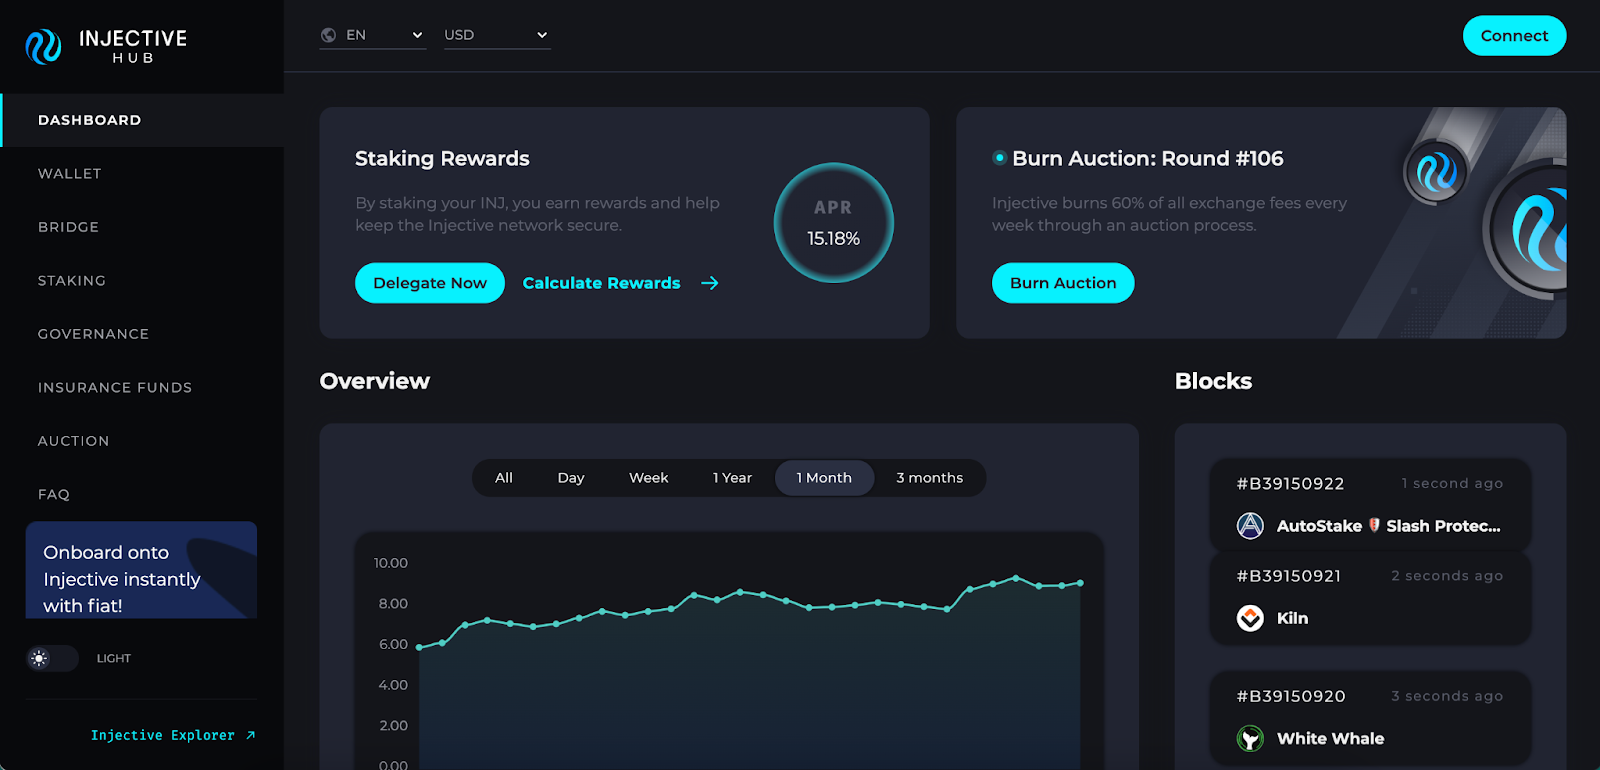Viewport: 1600px width, 770px height.
Task: Click the 10.00 chart axis label
Action: click(x=391, y=563)
